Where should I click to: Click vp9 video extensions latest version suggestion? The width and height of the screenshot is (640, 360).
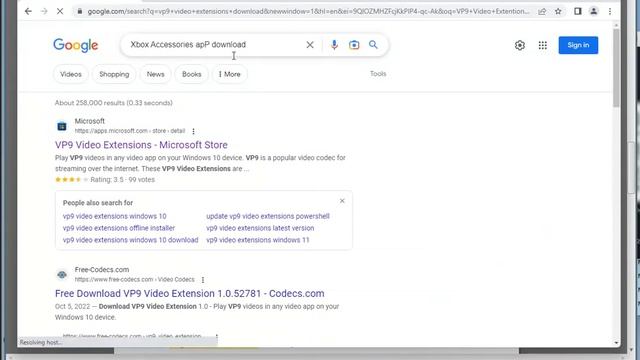[260, 228]
